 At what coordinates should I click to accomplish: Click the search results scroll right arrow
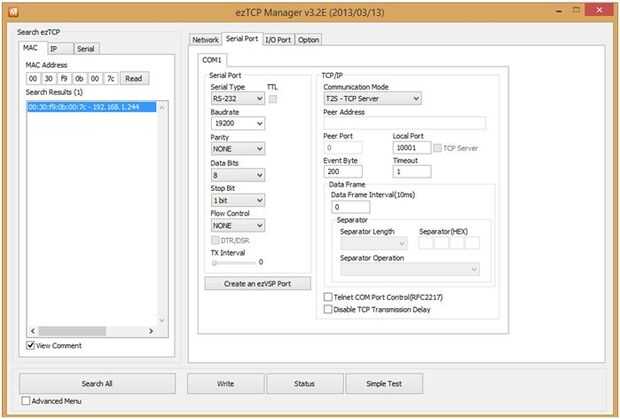point(151,331)
